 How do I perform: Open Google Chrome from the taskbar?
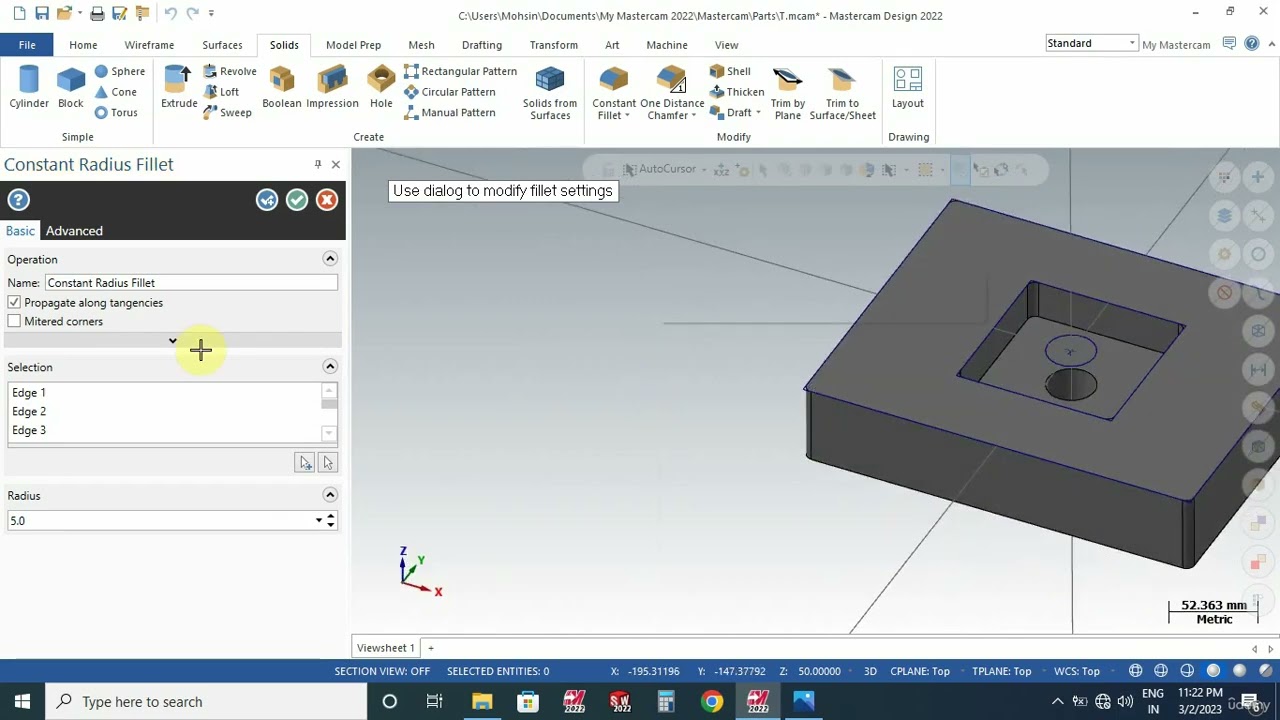712,702
